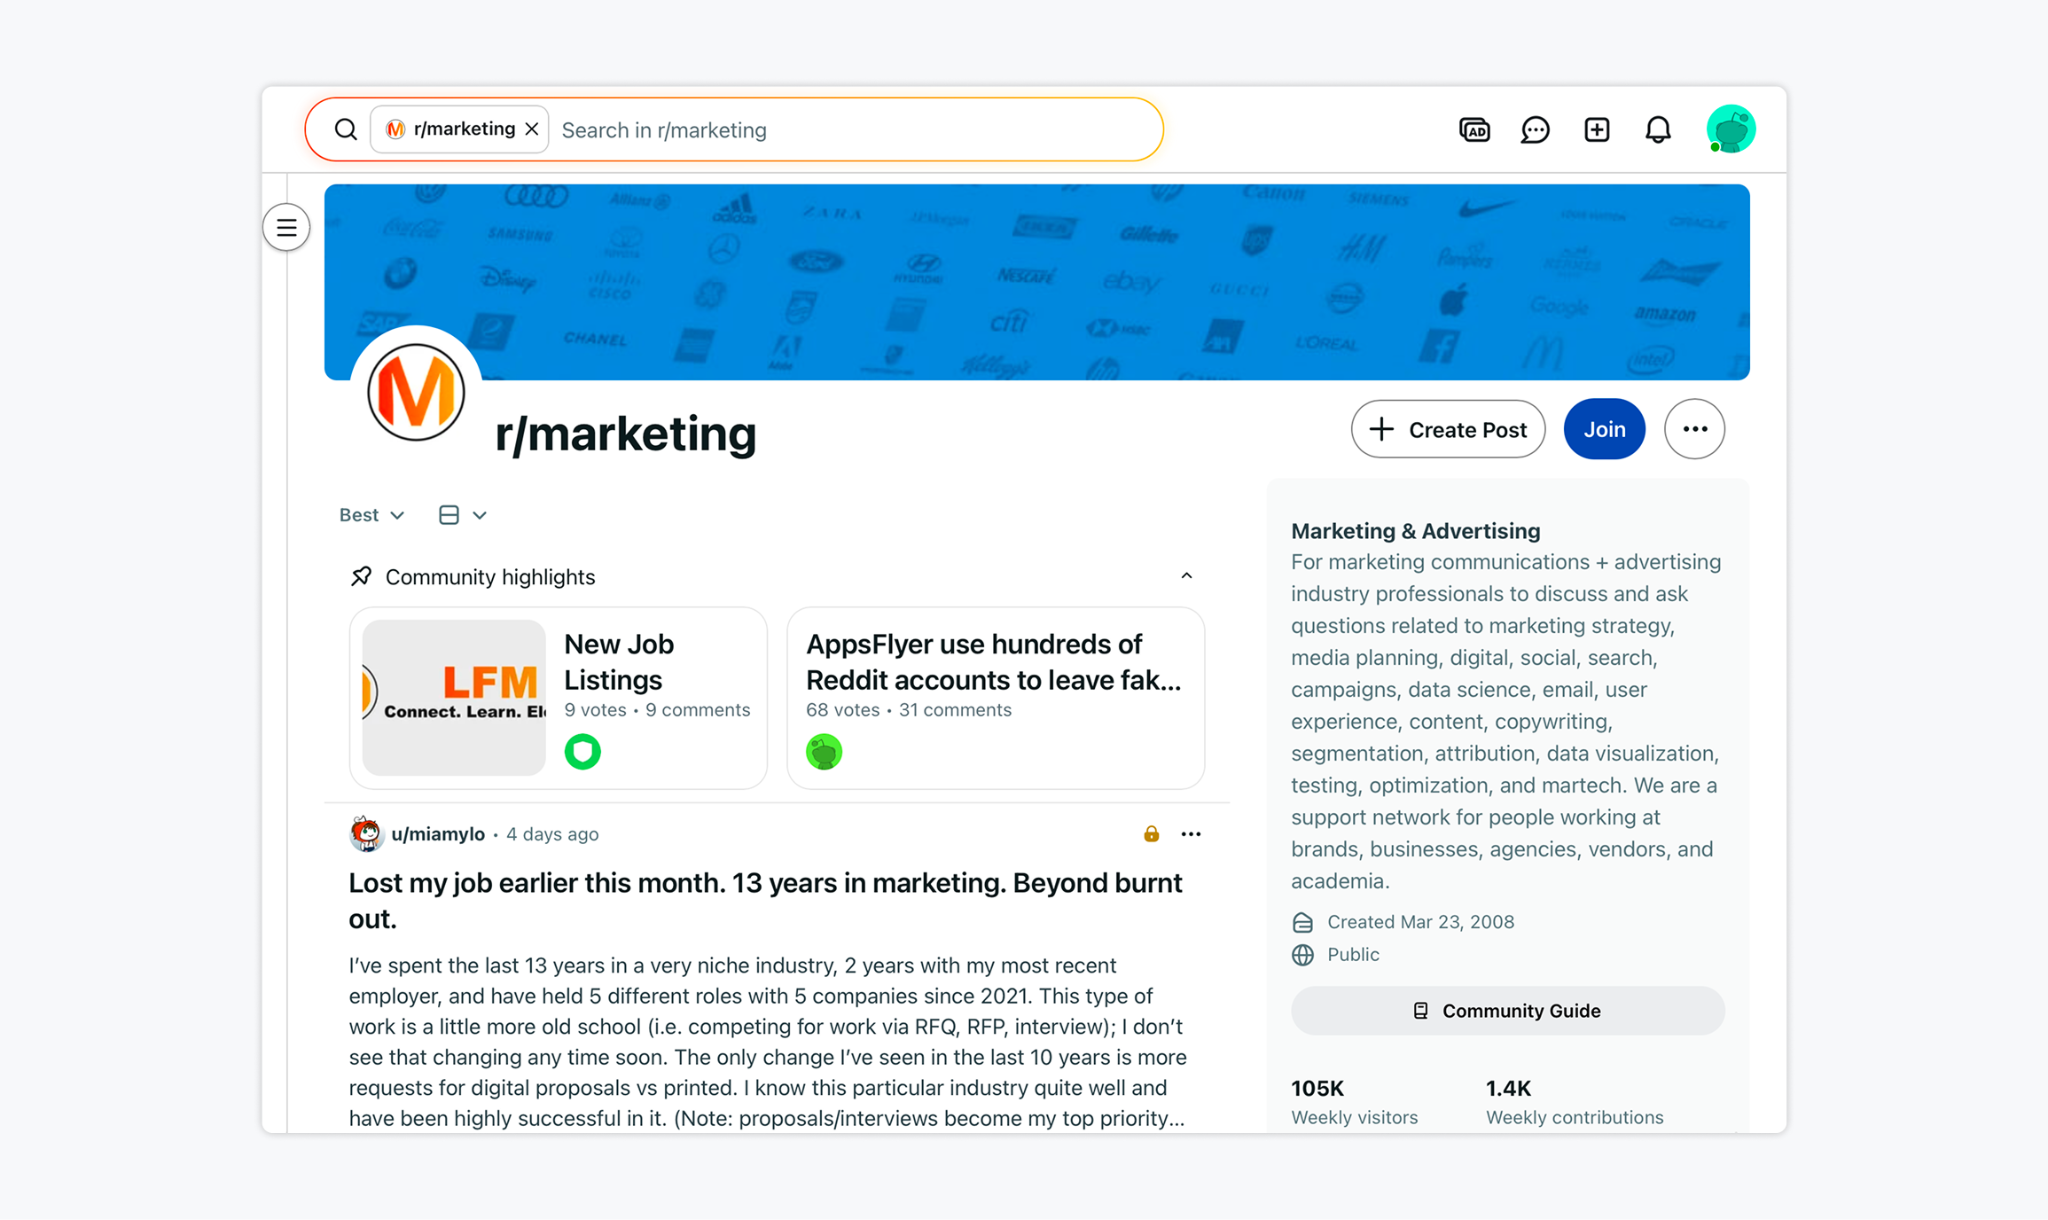
Task: Open the hamburger sidebar menu
Action: (286, 228)
